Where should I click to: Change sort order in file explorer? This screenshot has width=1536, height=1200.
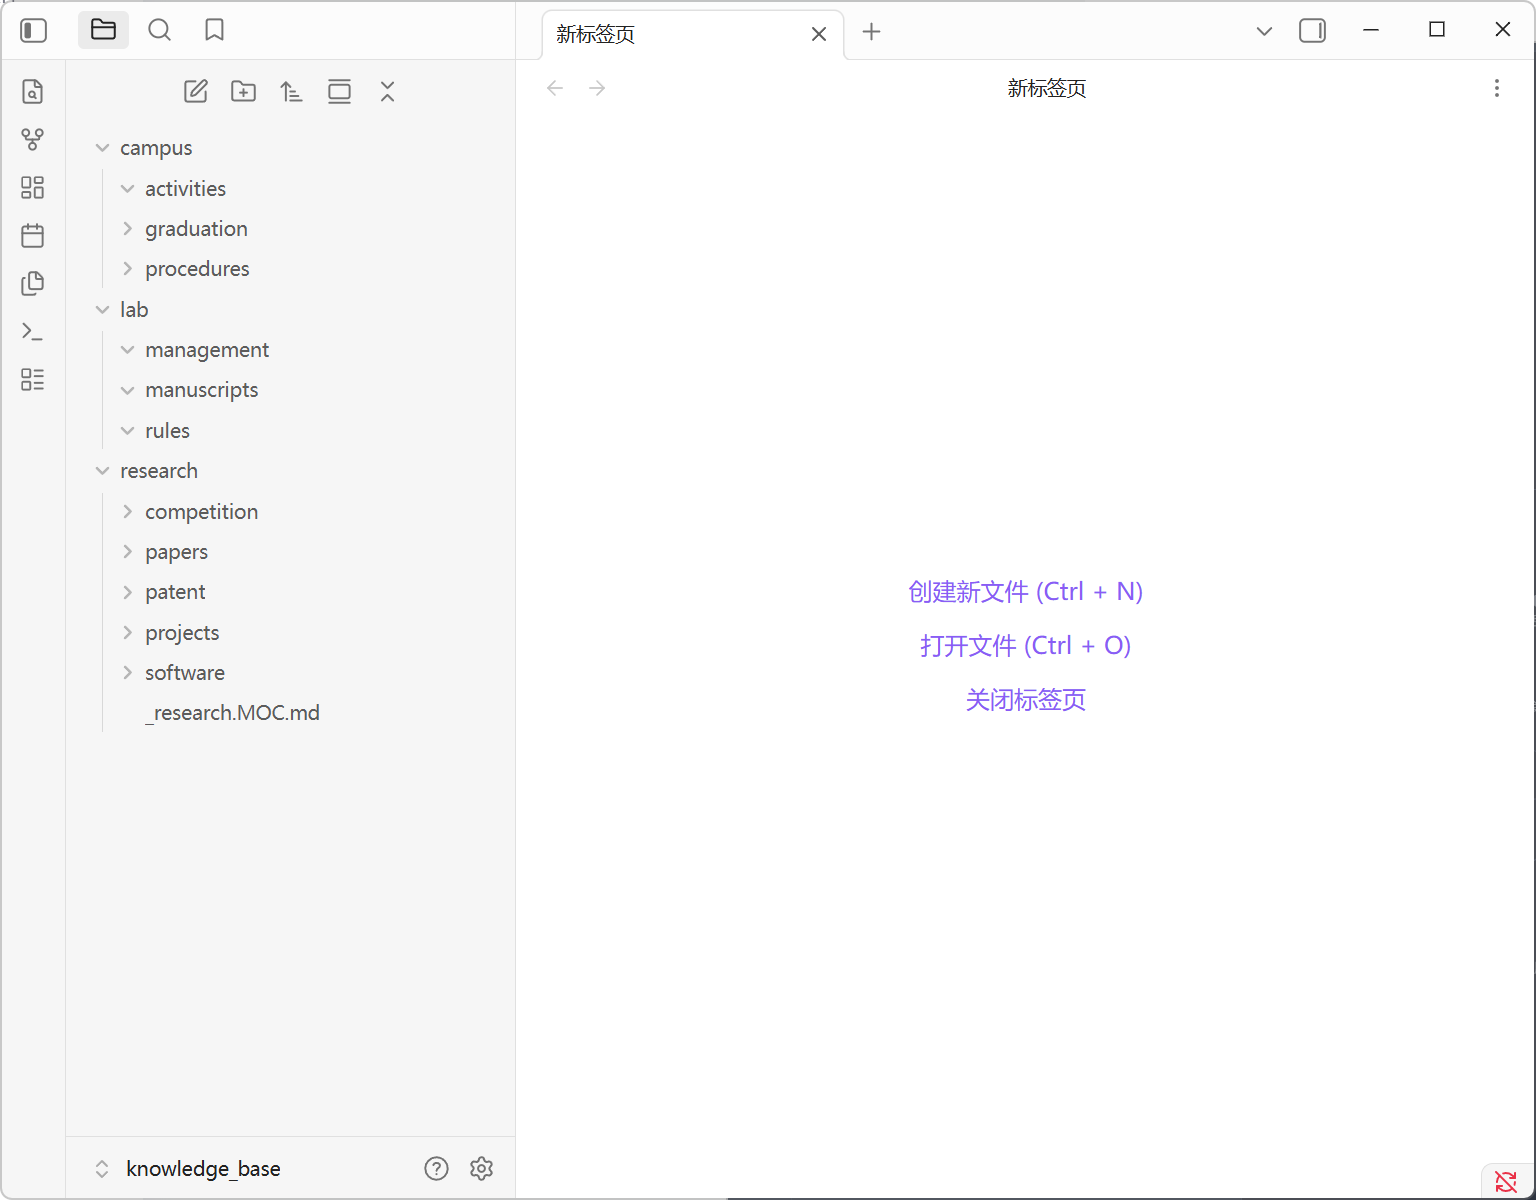click(x=291, y=91)
